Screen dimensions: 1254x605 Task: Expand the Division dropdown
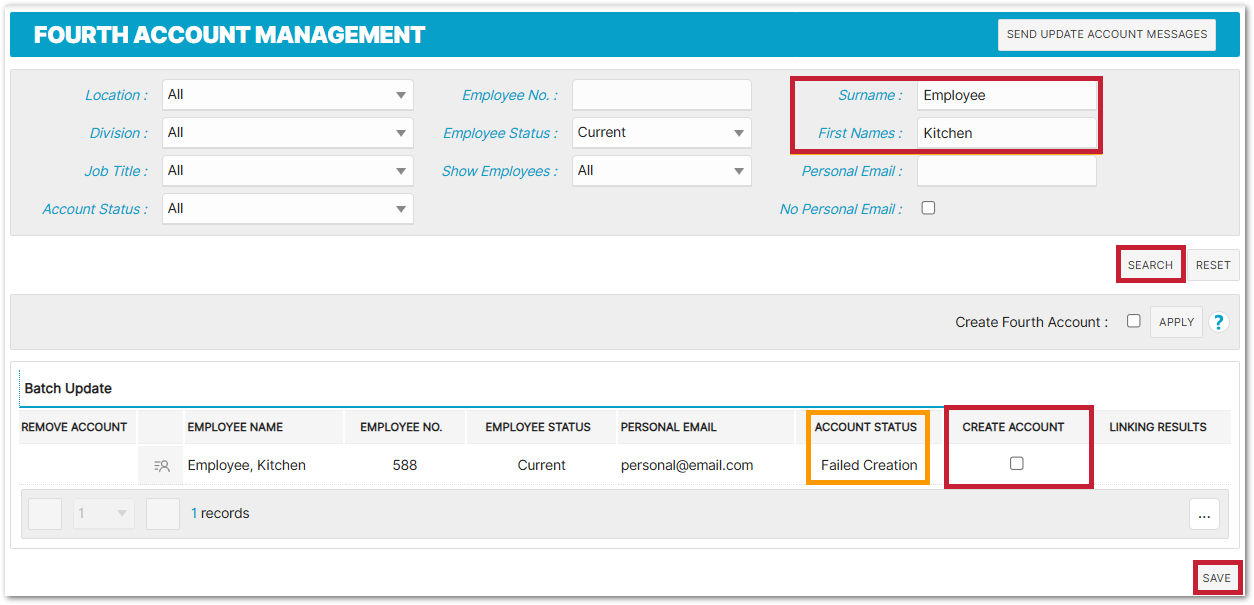(287, 133)
